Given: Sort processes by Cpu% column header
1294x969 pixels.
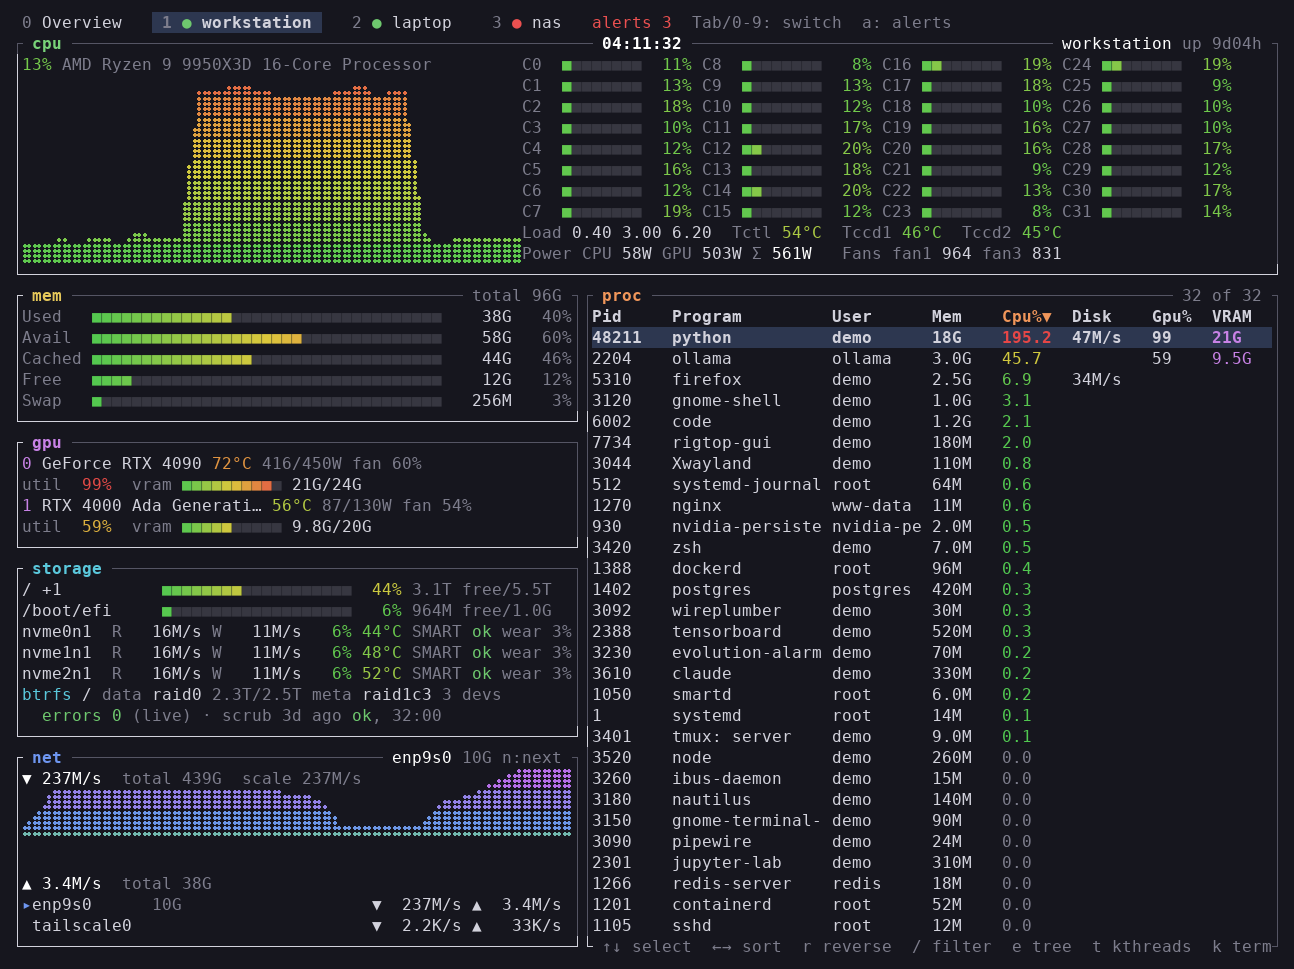Looking at the screenshot, I should point(1027,316).
